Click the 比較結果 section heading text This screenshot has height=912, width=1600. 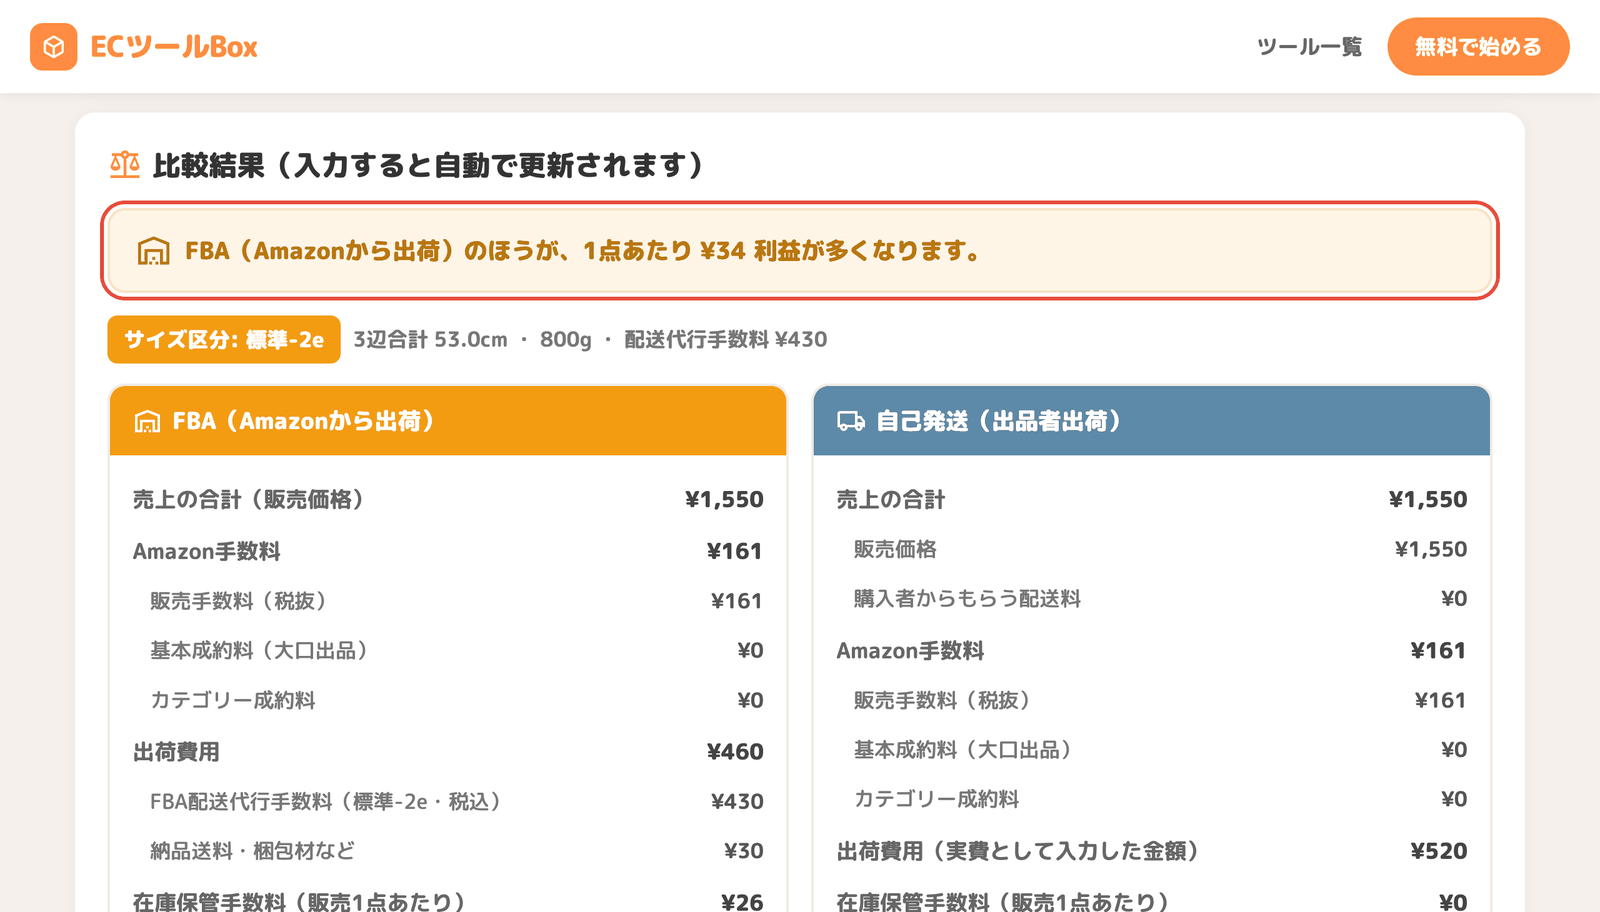click(431, 165)
